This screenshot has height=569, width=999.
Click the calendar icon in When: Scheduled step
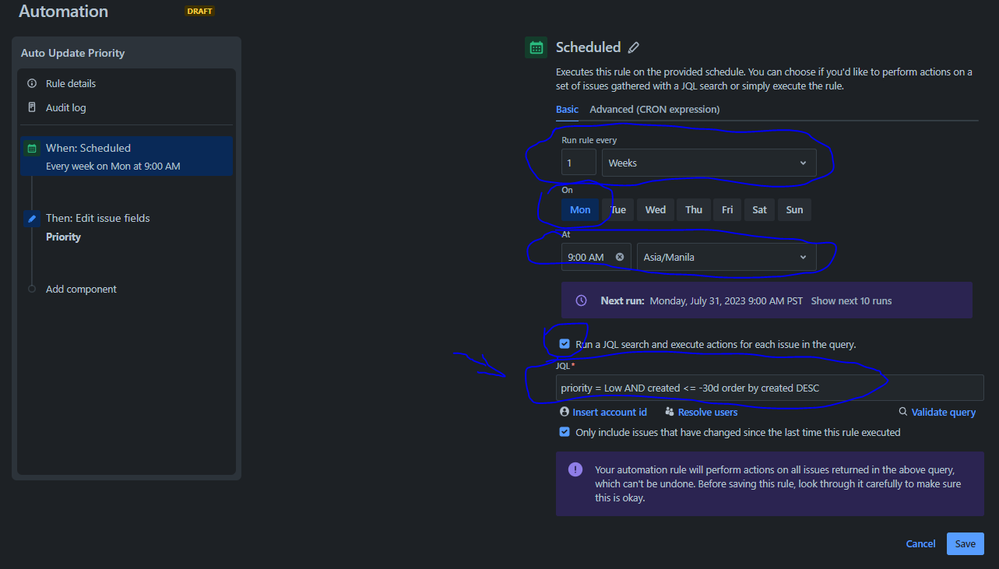click(x=32, y=148)
